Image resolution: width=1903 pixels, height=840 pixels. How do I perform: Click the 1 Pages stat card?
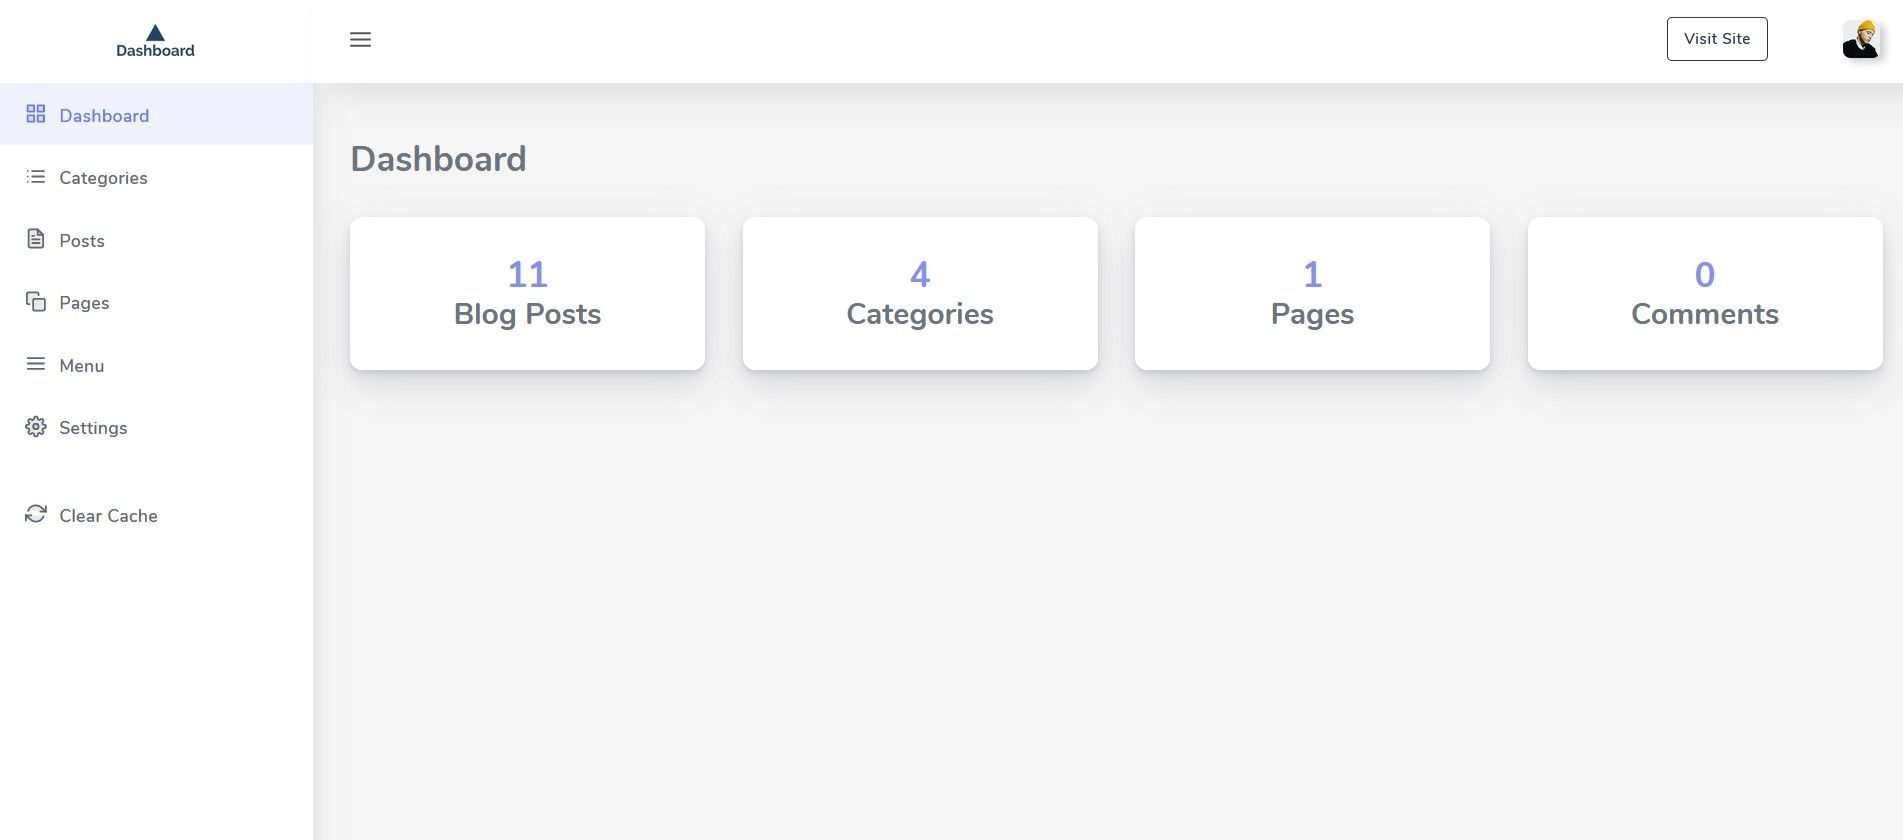(x=1312, y=294)
